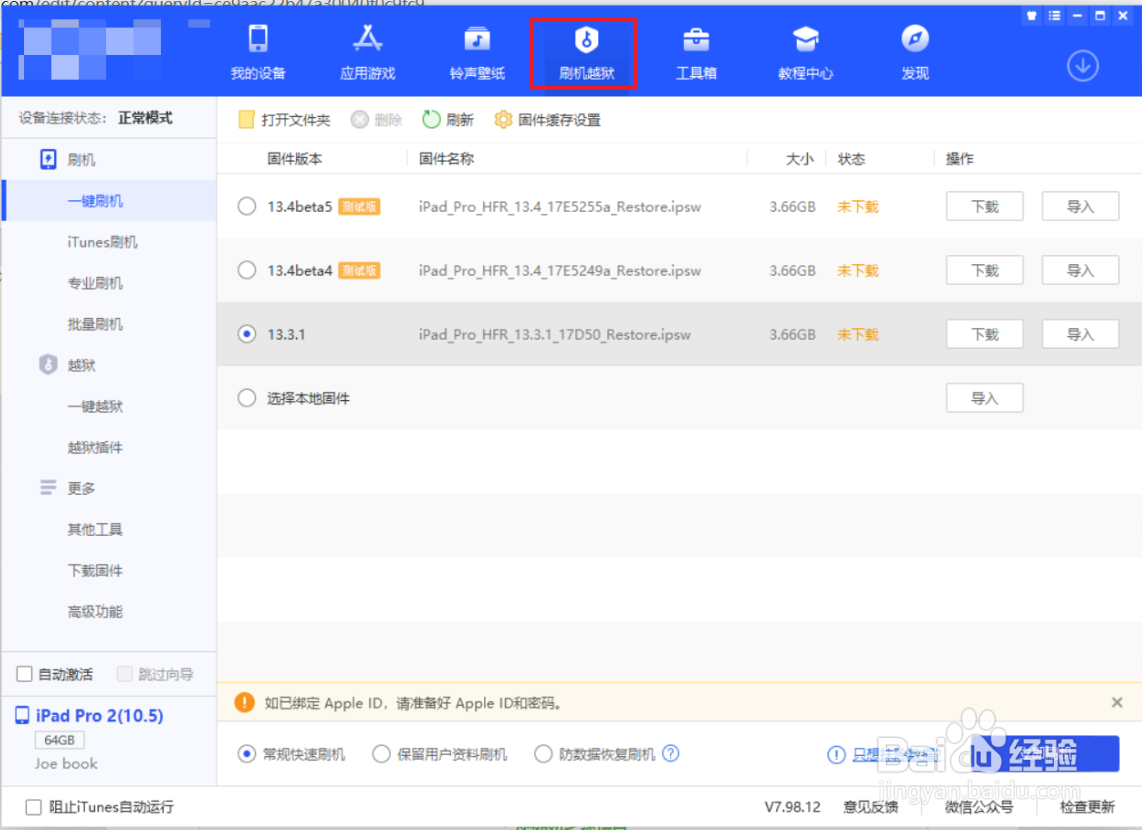Open the 铃声壁纸 (Ringtones & Wallpapers) section

pos(477,52)
